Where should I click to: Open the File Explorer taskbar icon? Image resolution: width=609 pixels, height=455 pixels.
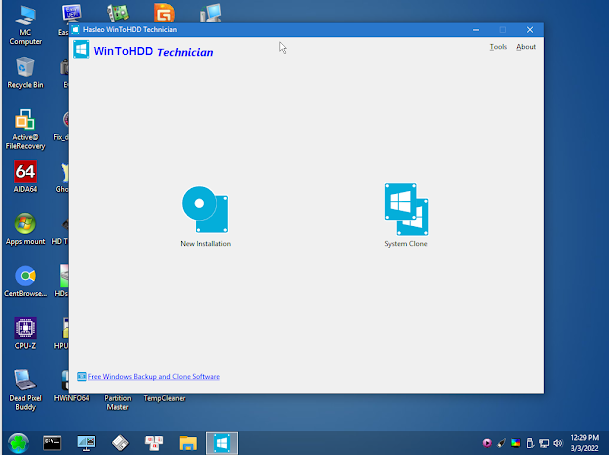(188, 443)
